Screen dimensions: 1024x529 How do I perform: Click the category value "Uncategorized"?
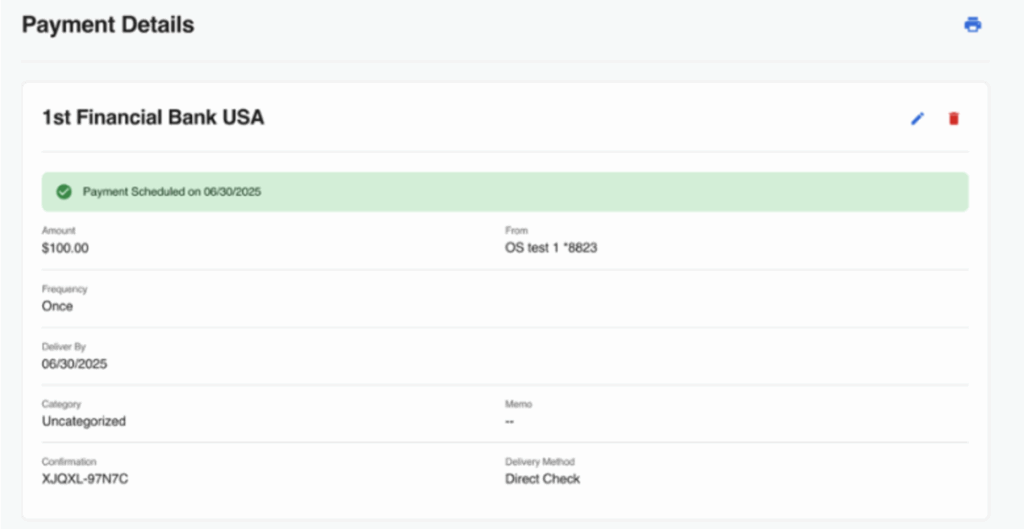coord(84,421)
